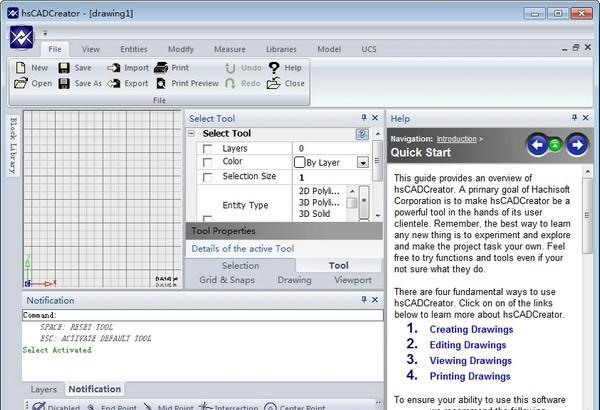Open the By Layer color dropdown
This screenshot has width=600, height=410.
363,162
